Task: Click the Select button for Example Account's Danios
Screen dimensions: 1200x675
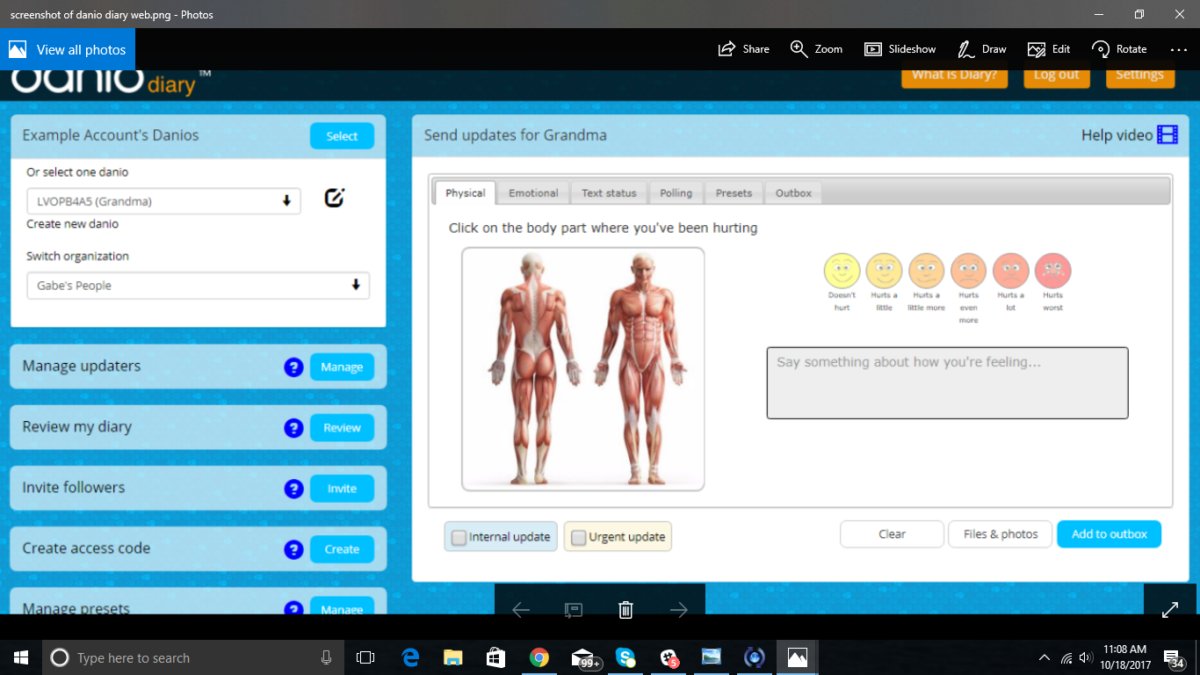Action: tap(342, 136)
